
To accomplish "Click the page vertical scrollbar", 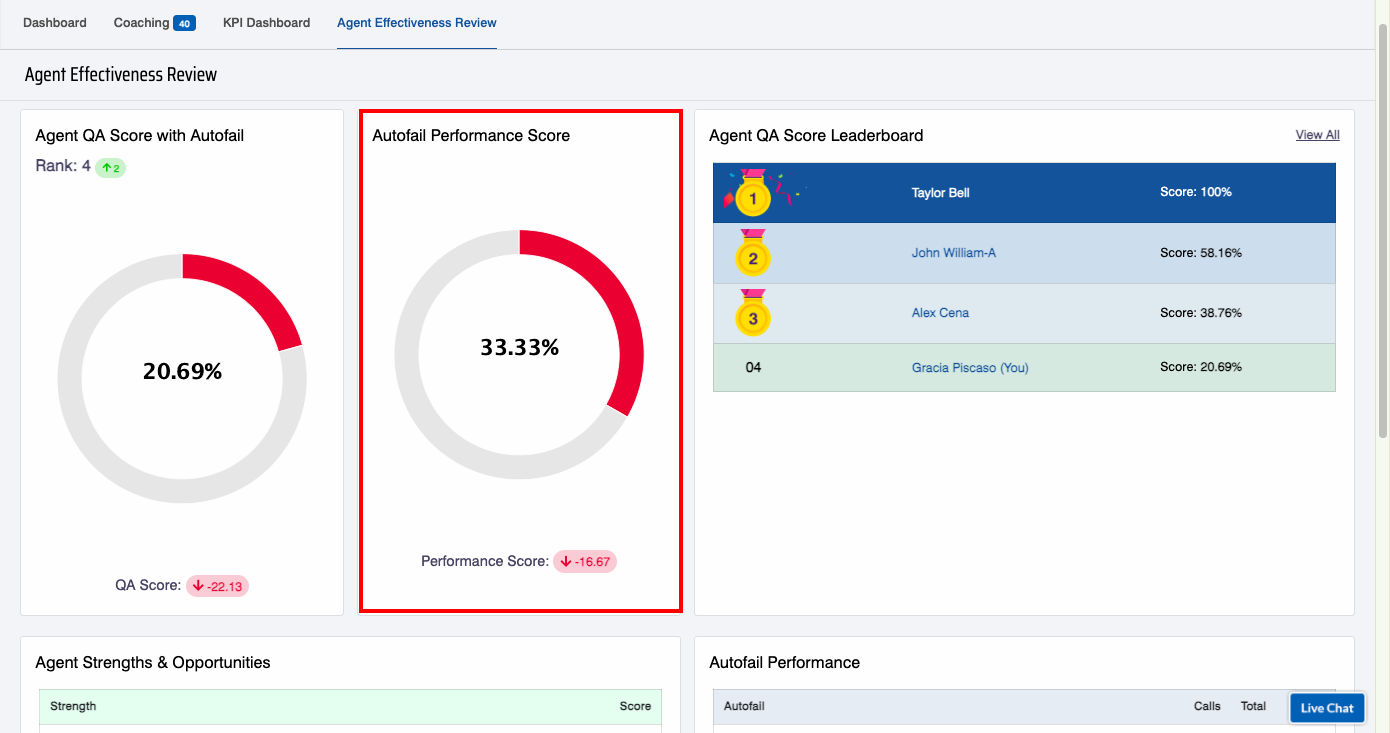I will [x=1382, y=230].
